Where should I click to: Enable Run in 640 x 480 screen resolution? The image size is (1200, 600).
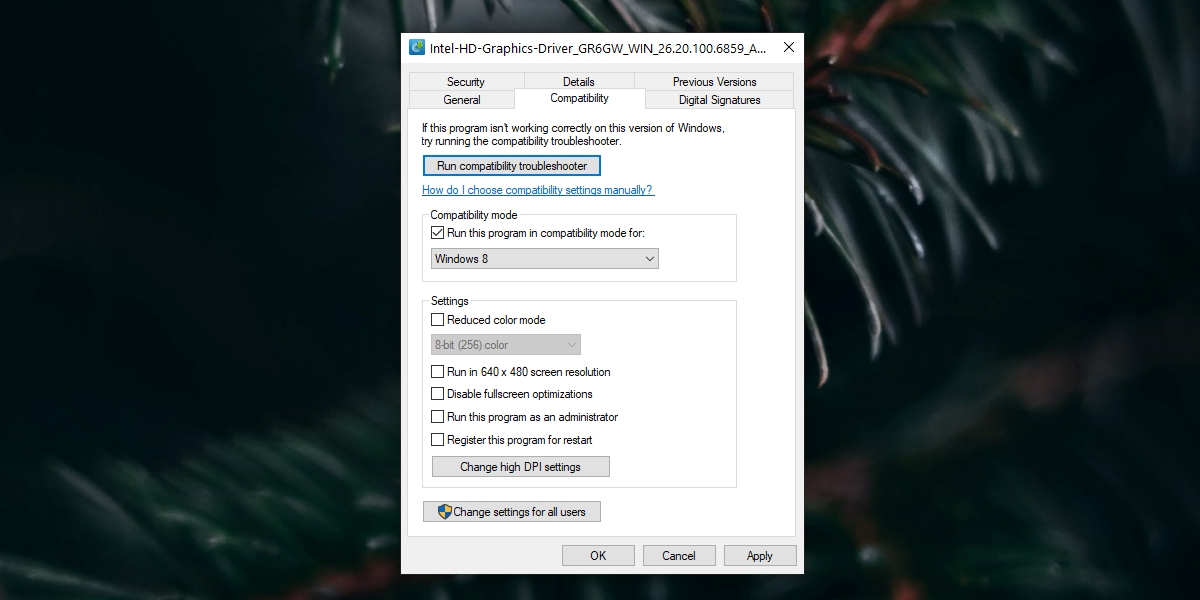point(437,372)
